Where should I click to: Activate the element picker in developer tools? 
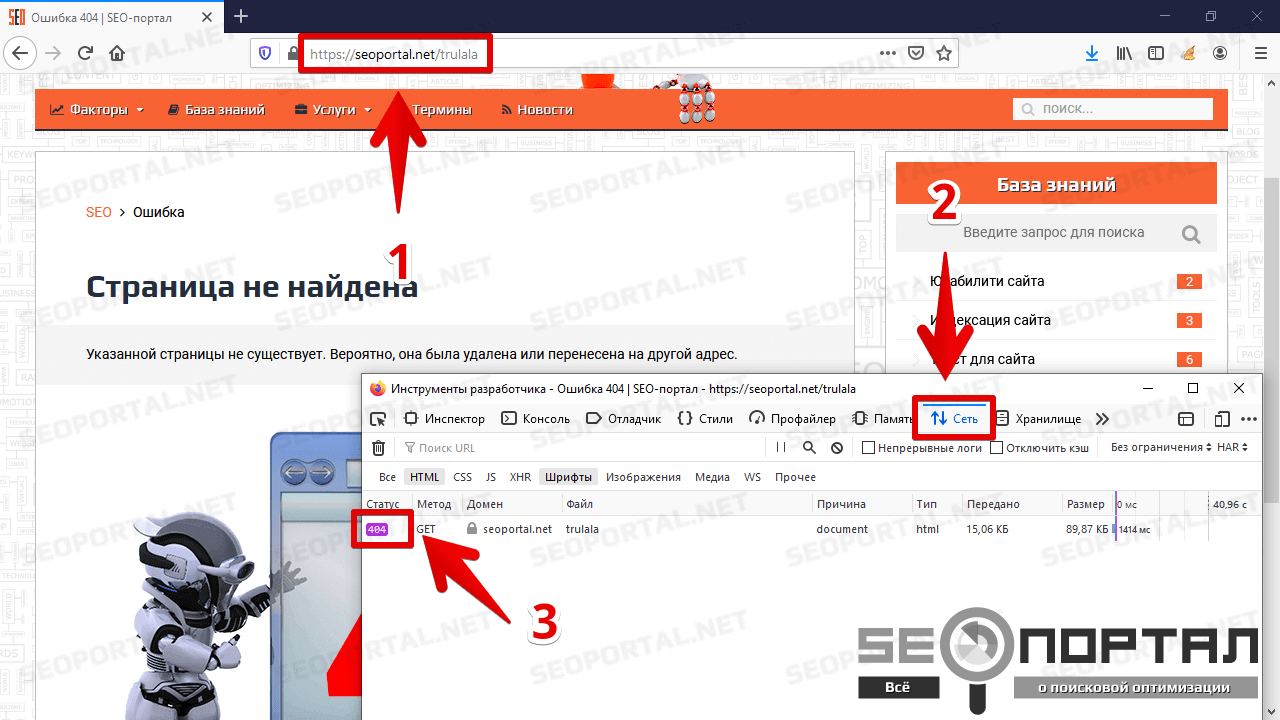(x=378, y=419)
